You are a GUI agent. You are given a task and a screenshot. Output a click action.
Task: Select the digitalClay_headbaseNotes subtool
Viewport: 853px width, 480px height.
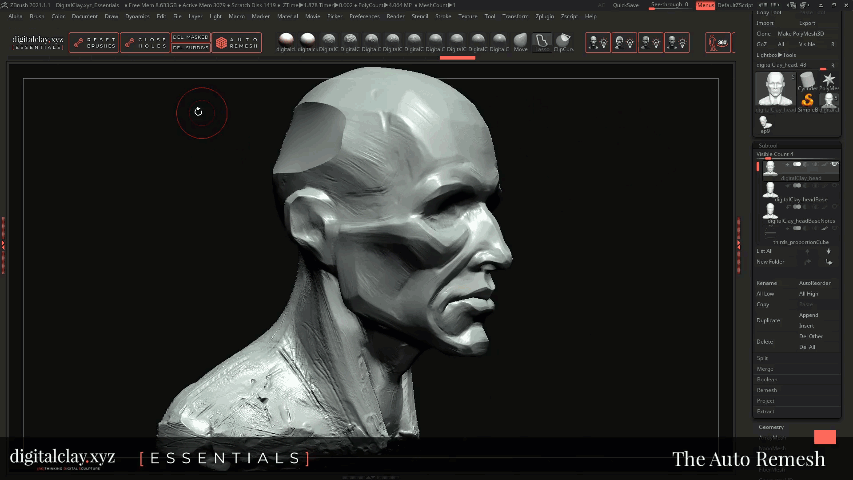point(800,213)
